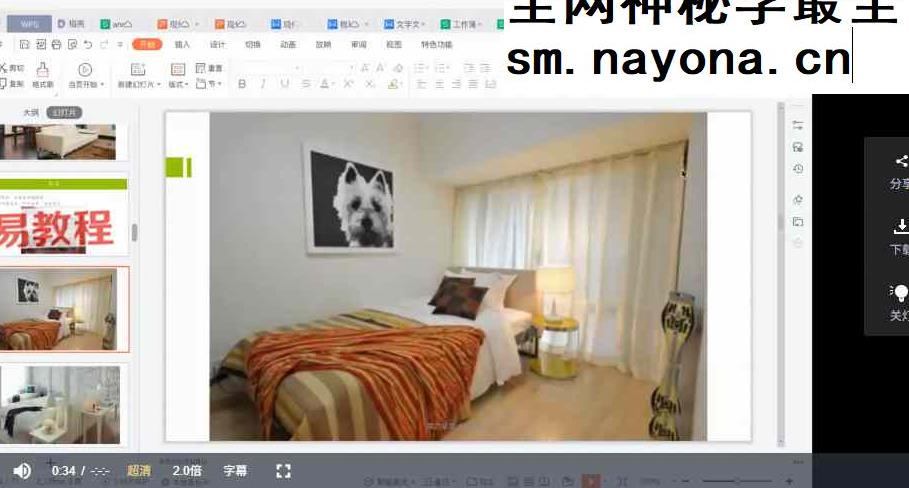Open the 视图 ribbon tab
The width and height of the screenshot is (909, 488).
pyautogui.click(x=394, y=44)
